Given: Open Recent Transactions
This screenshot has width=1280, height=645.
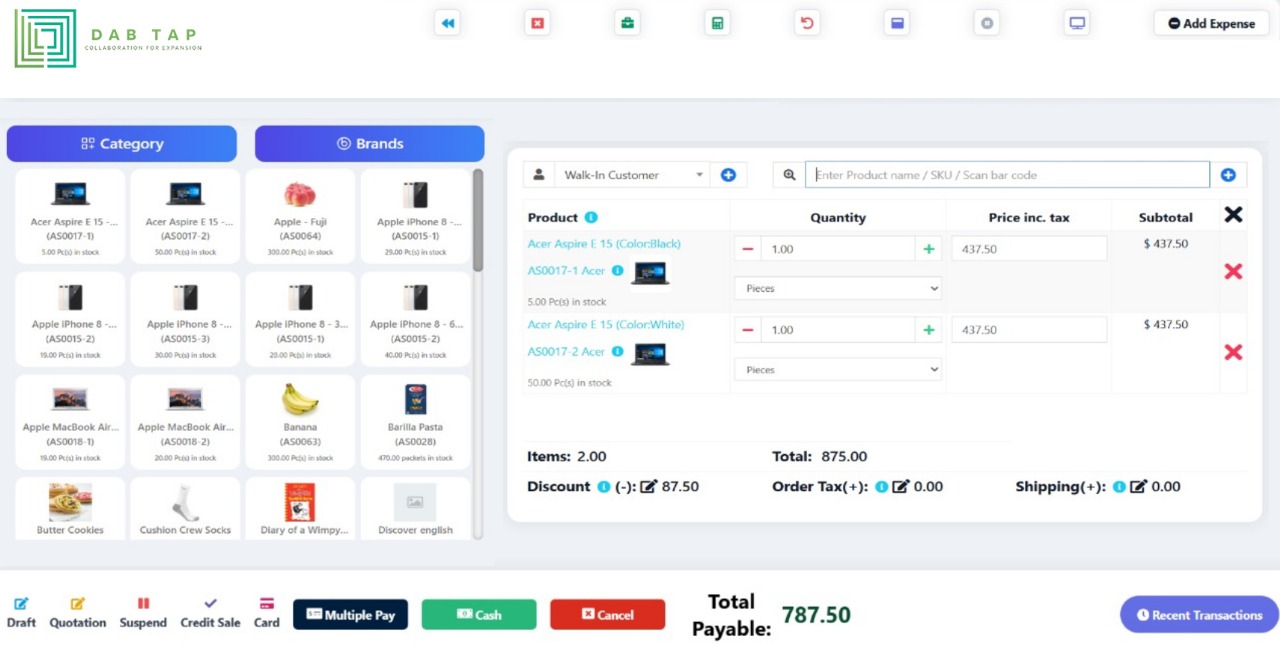Looking at the screenshot, I should tap(1198, 615).
